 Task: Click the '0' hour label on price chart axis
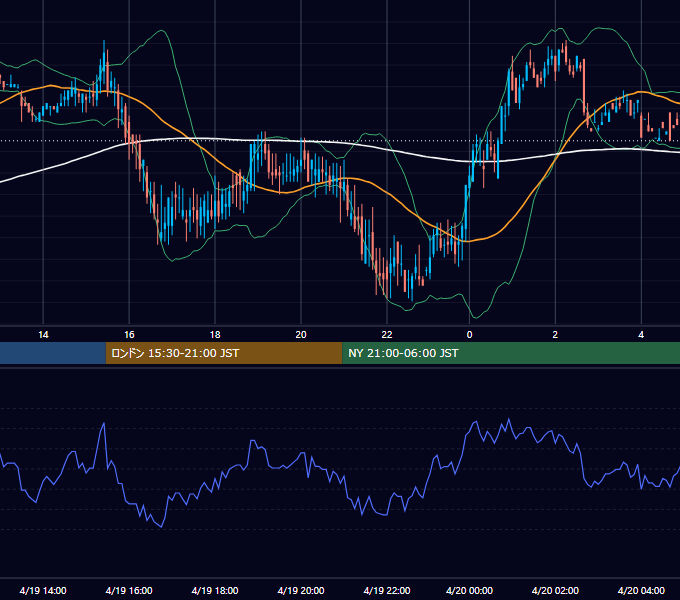click(469, 335)
